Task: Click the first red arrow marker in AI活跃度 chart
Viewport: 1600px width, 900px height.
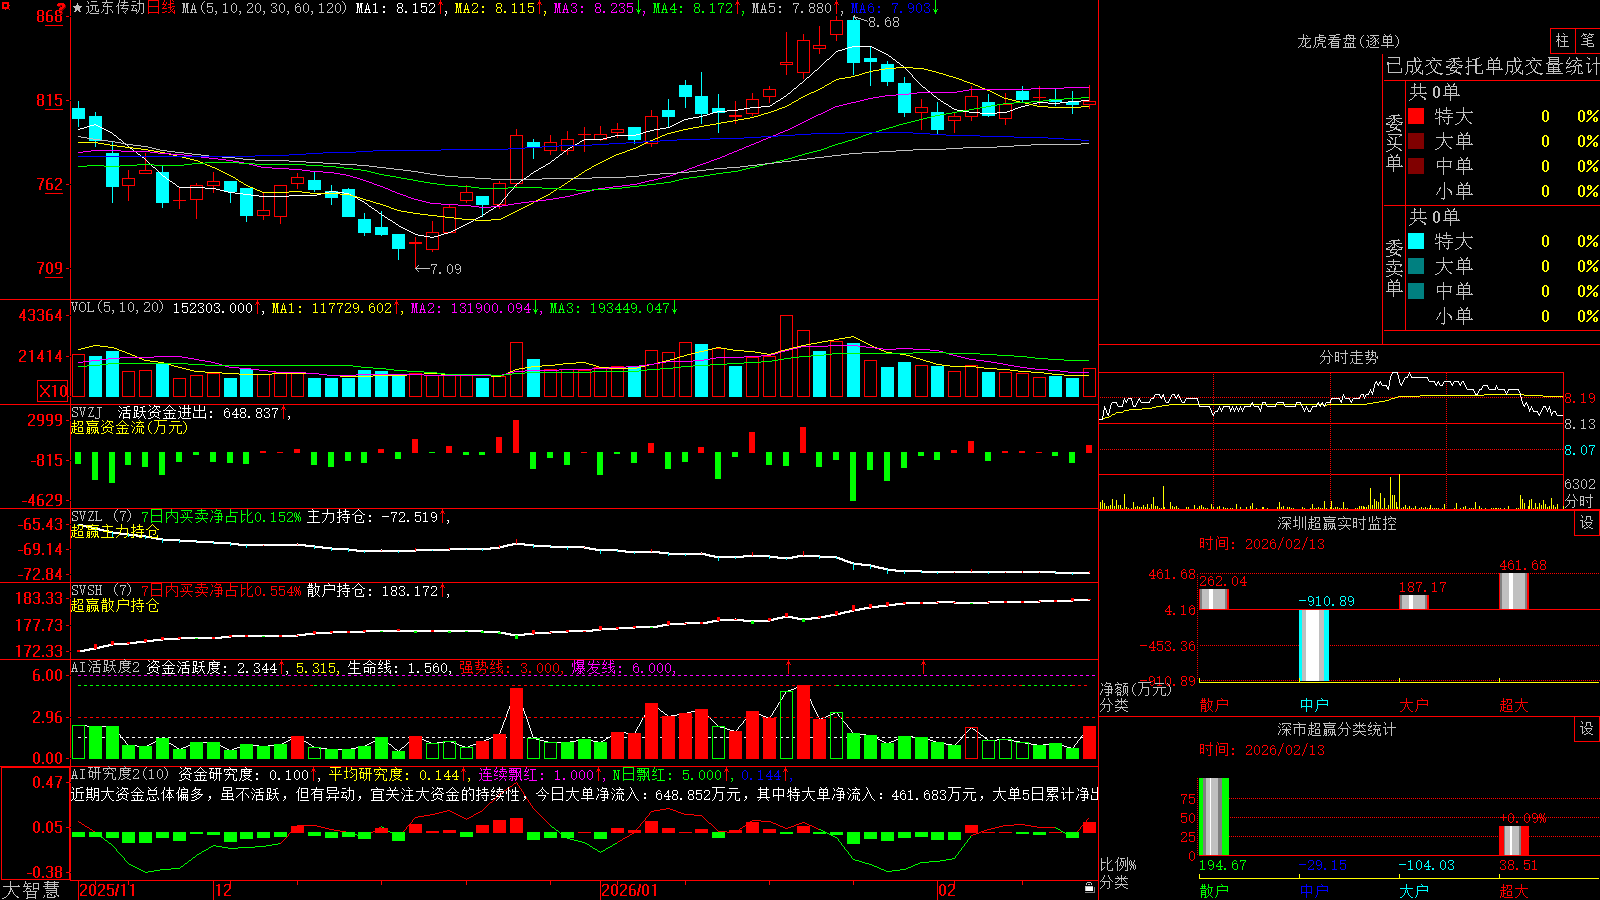Action: (x=789, y=666)
